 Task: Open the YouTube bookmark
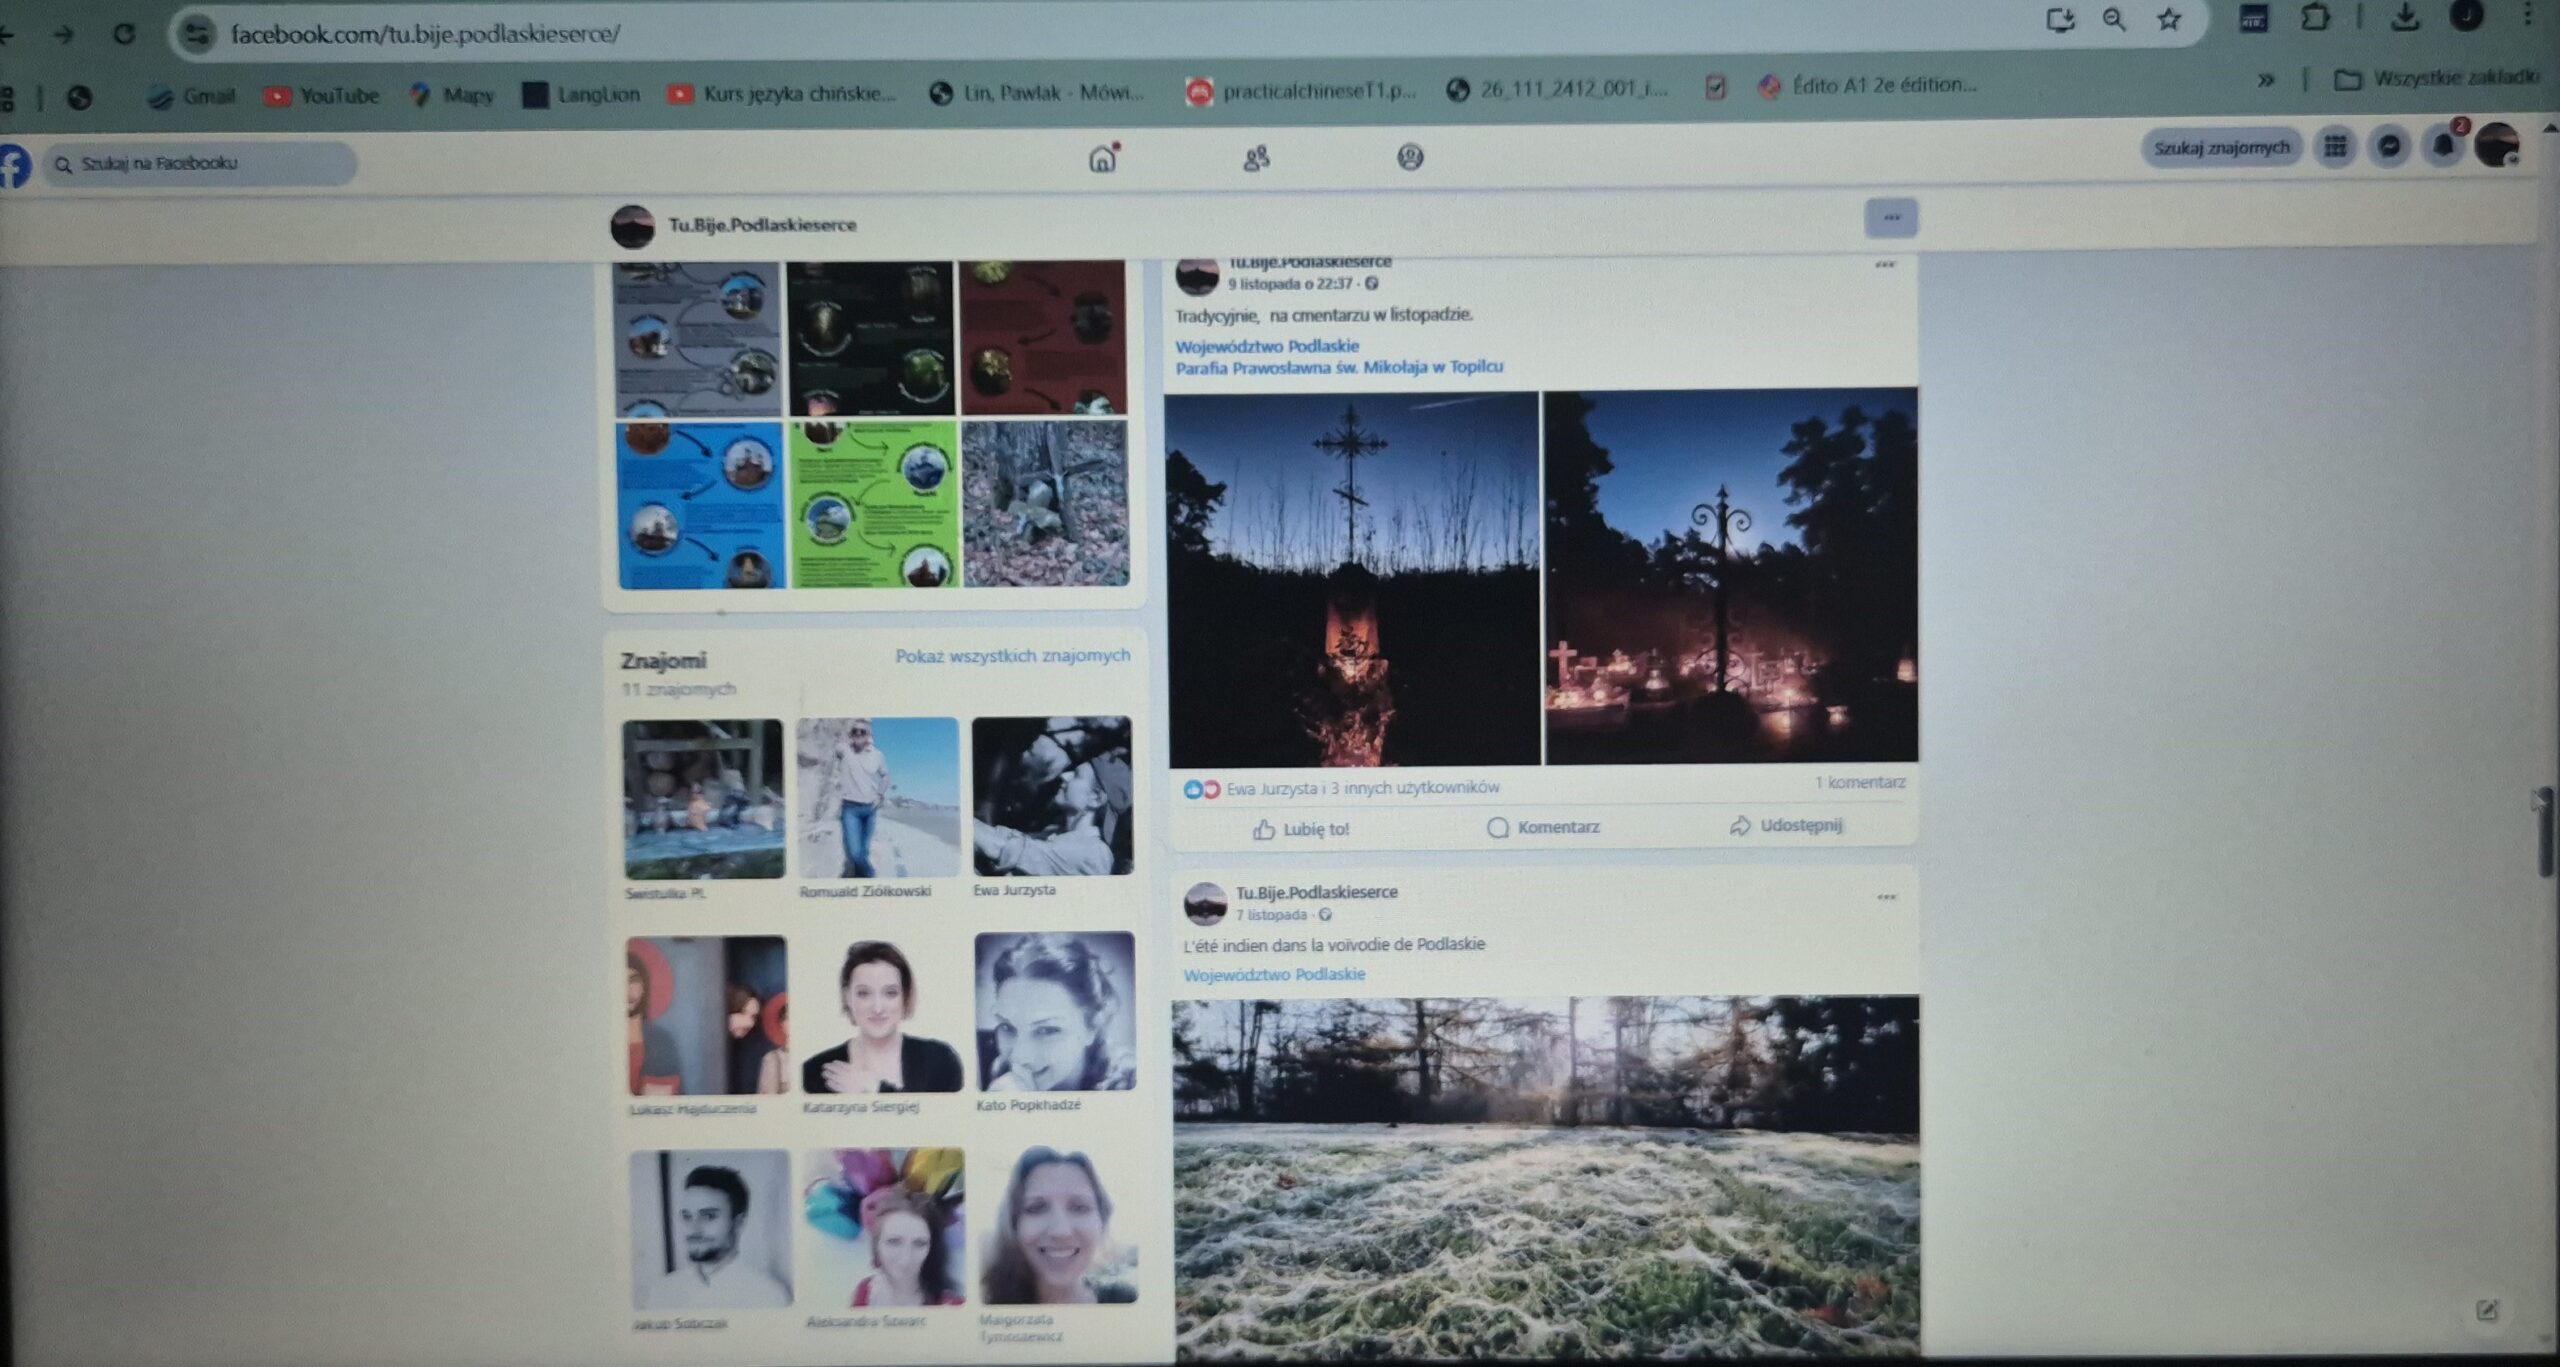pyautogui.click(x=322, y=96)
